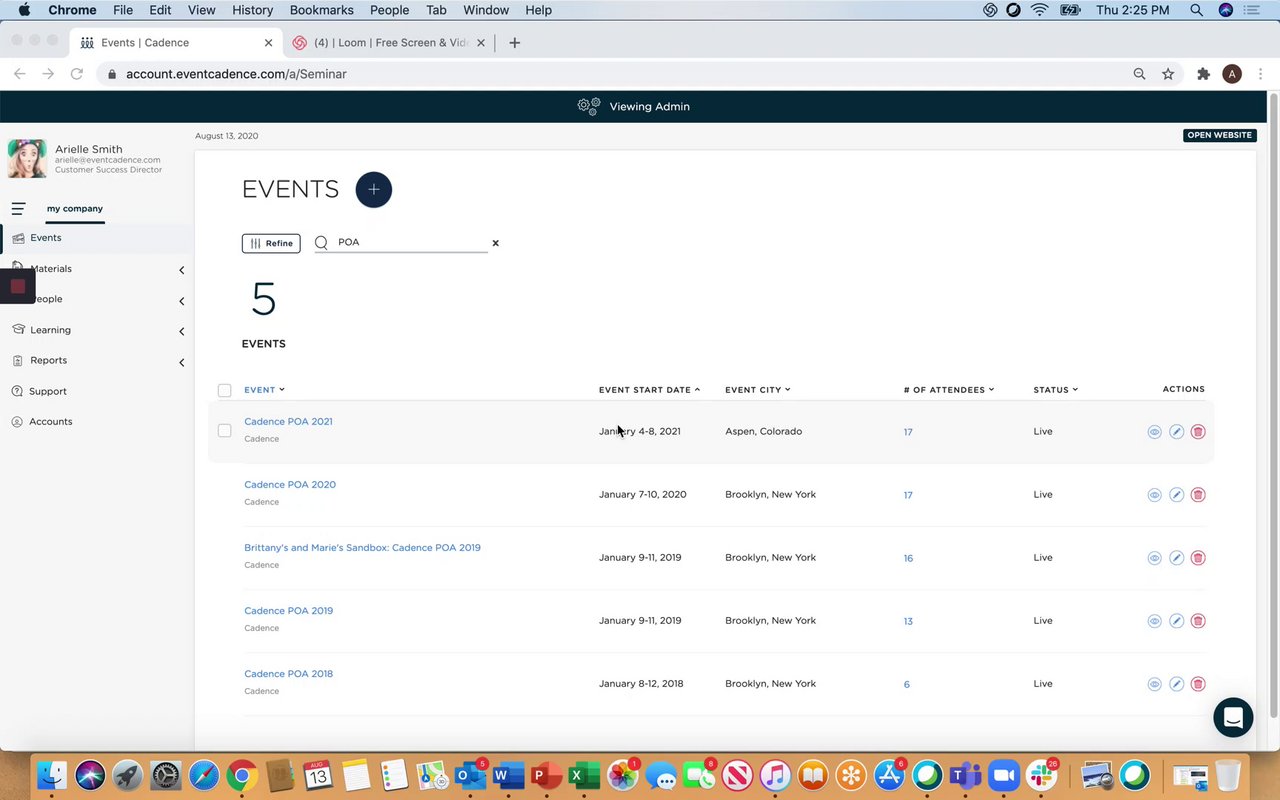This screenshot has width=1280, height=800.
Task: Reload the page in Chrome
Action: pos(76,74)
